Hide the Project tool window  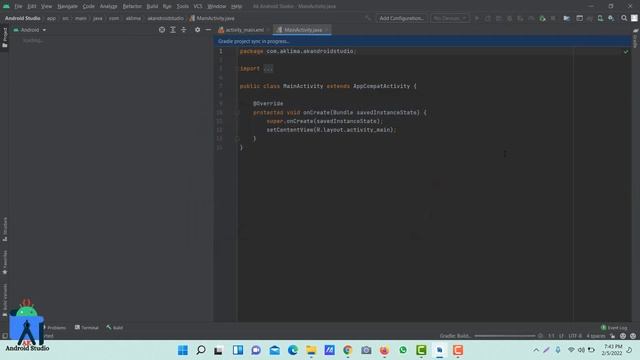pyautogui.click(x=208, y=30)
